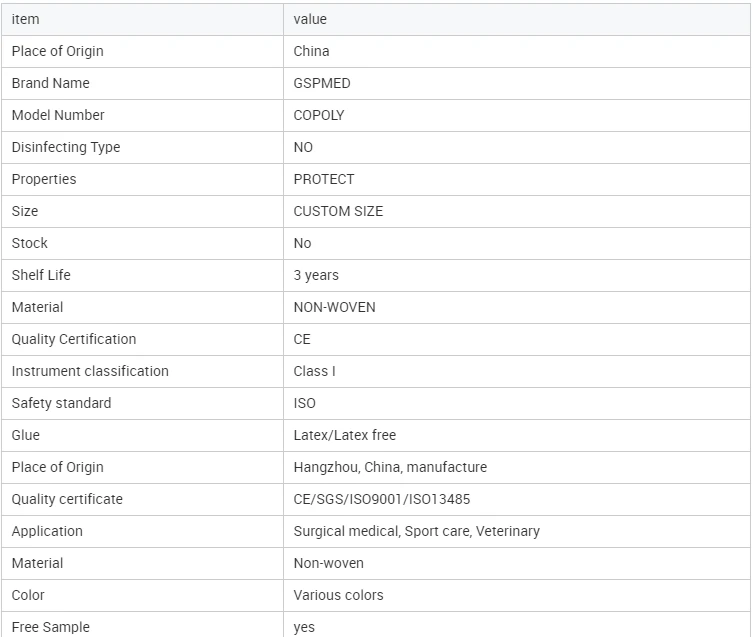
Task: Click the CE/SGS/ISO9001/ISO13485 certificate value
Action: pos(381,499)
